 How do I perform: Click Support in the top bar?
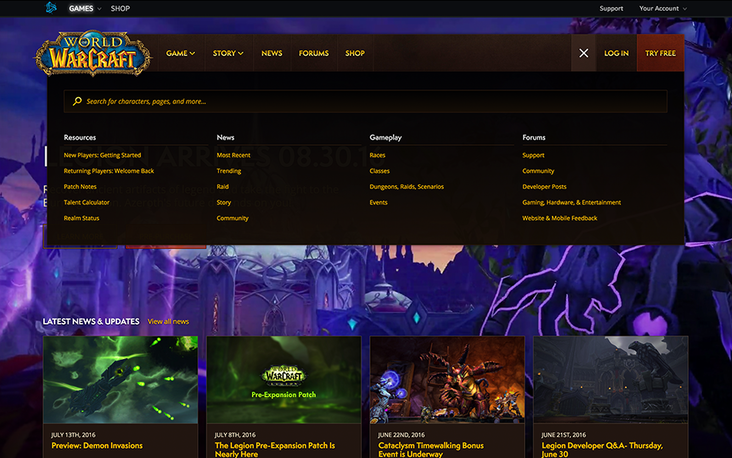click(x=611, y=8)
